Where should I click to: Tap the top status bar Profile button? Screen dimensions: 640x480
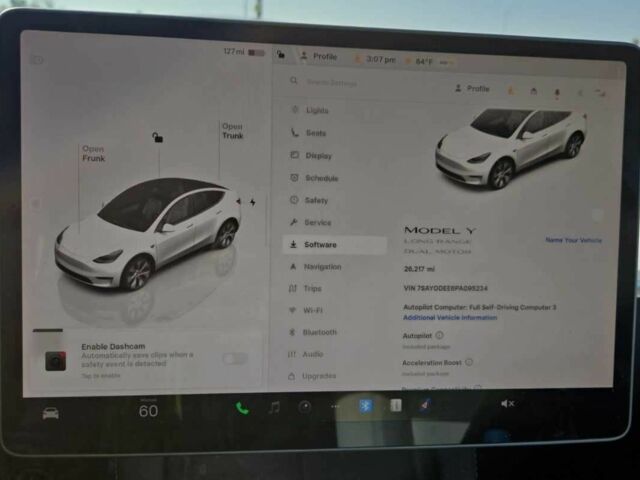319,56
